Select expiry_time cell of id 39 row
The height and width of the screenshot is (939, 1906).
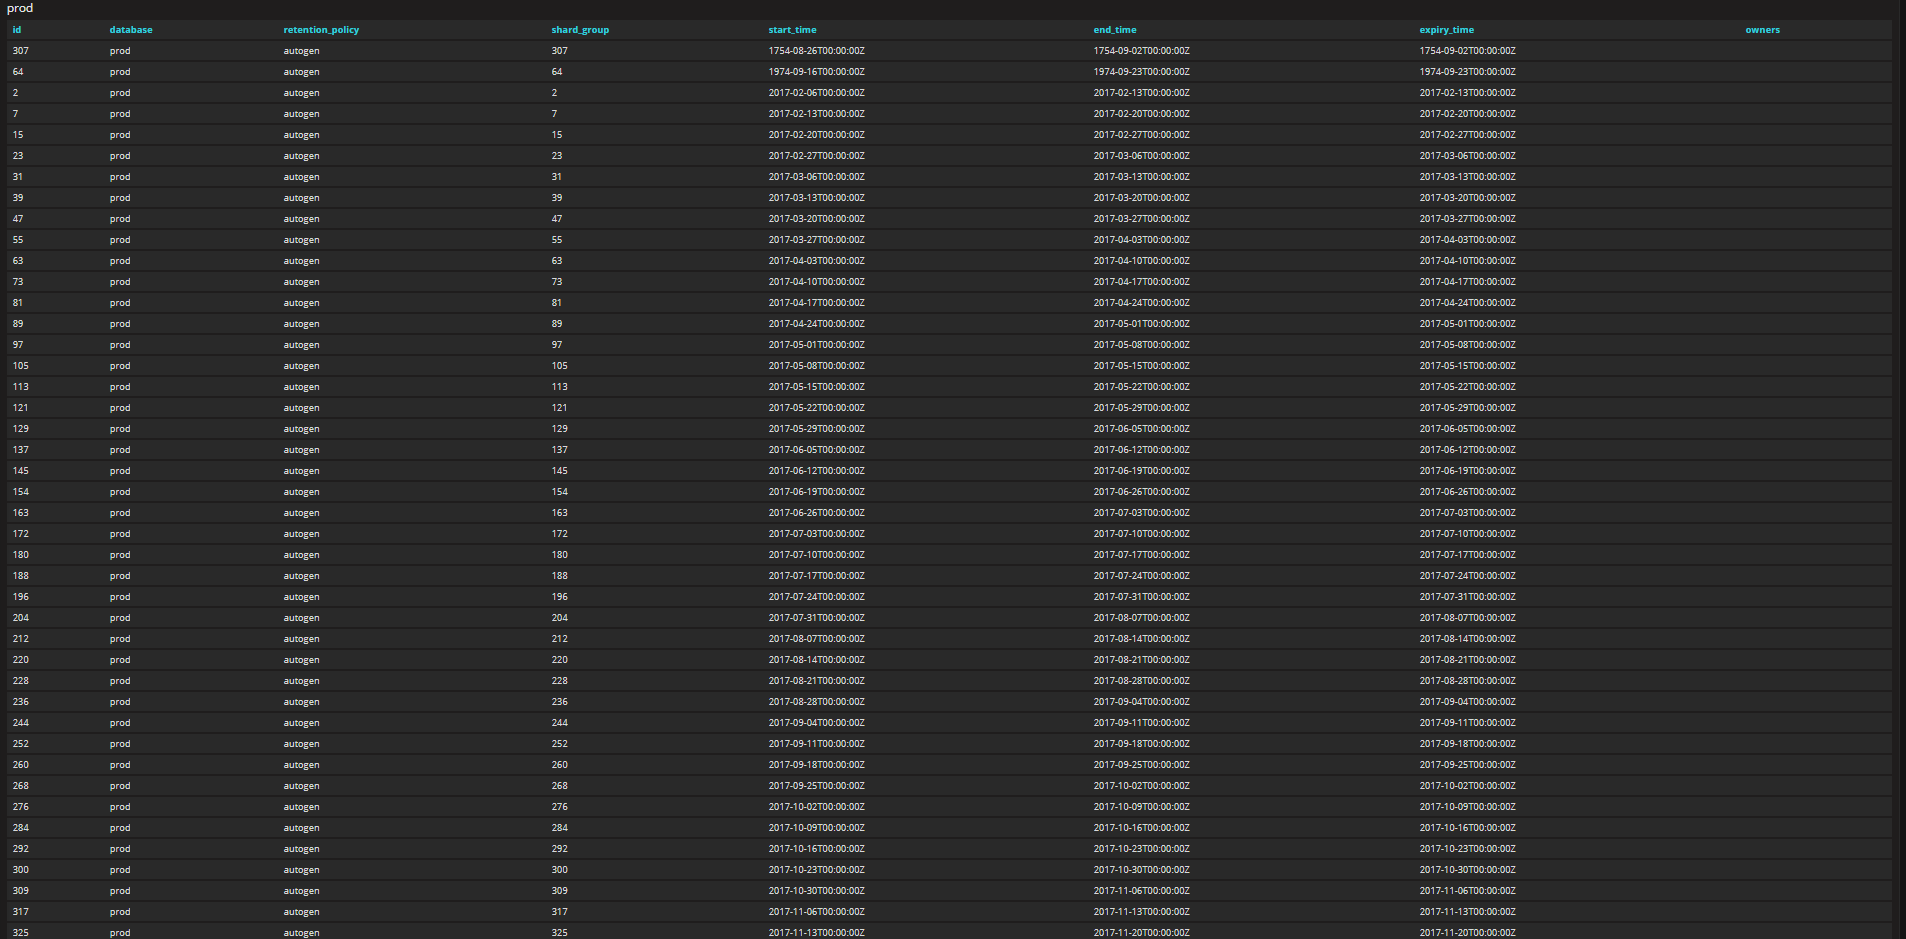(1468, 198)
